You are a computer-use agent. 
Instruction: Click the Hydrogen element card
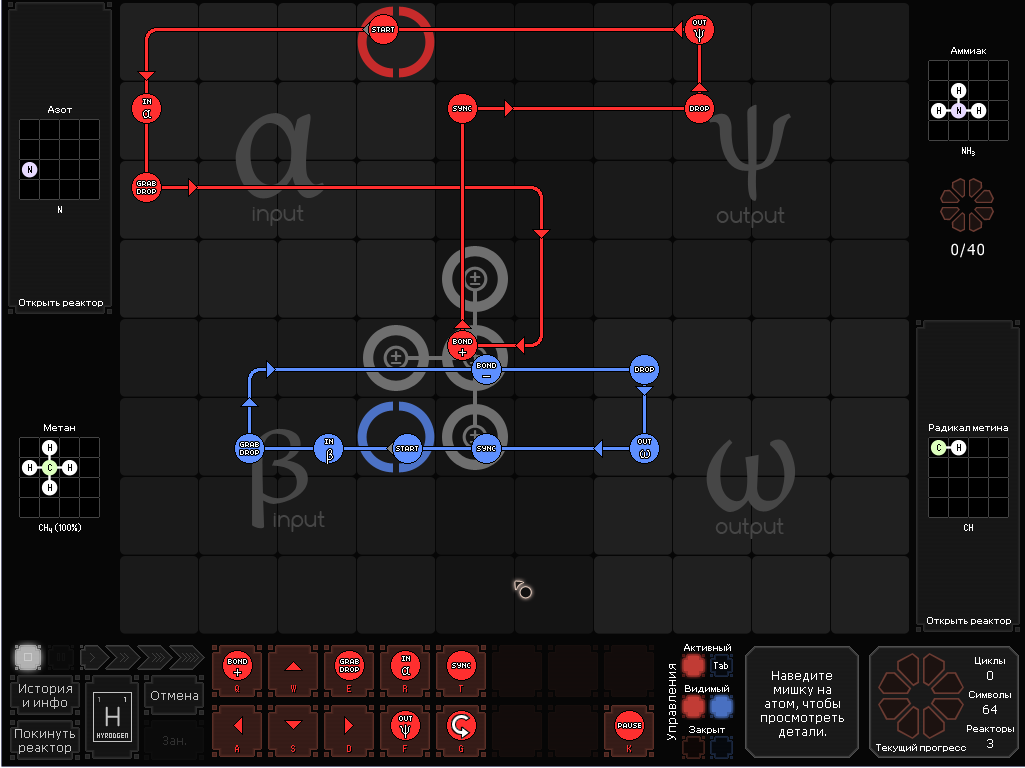[x=112, y=717]
